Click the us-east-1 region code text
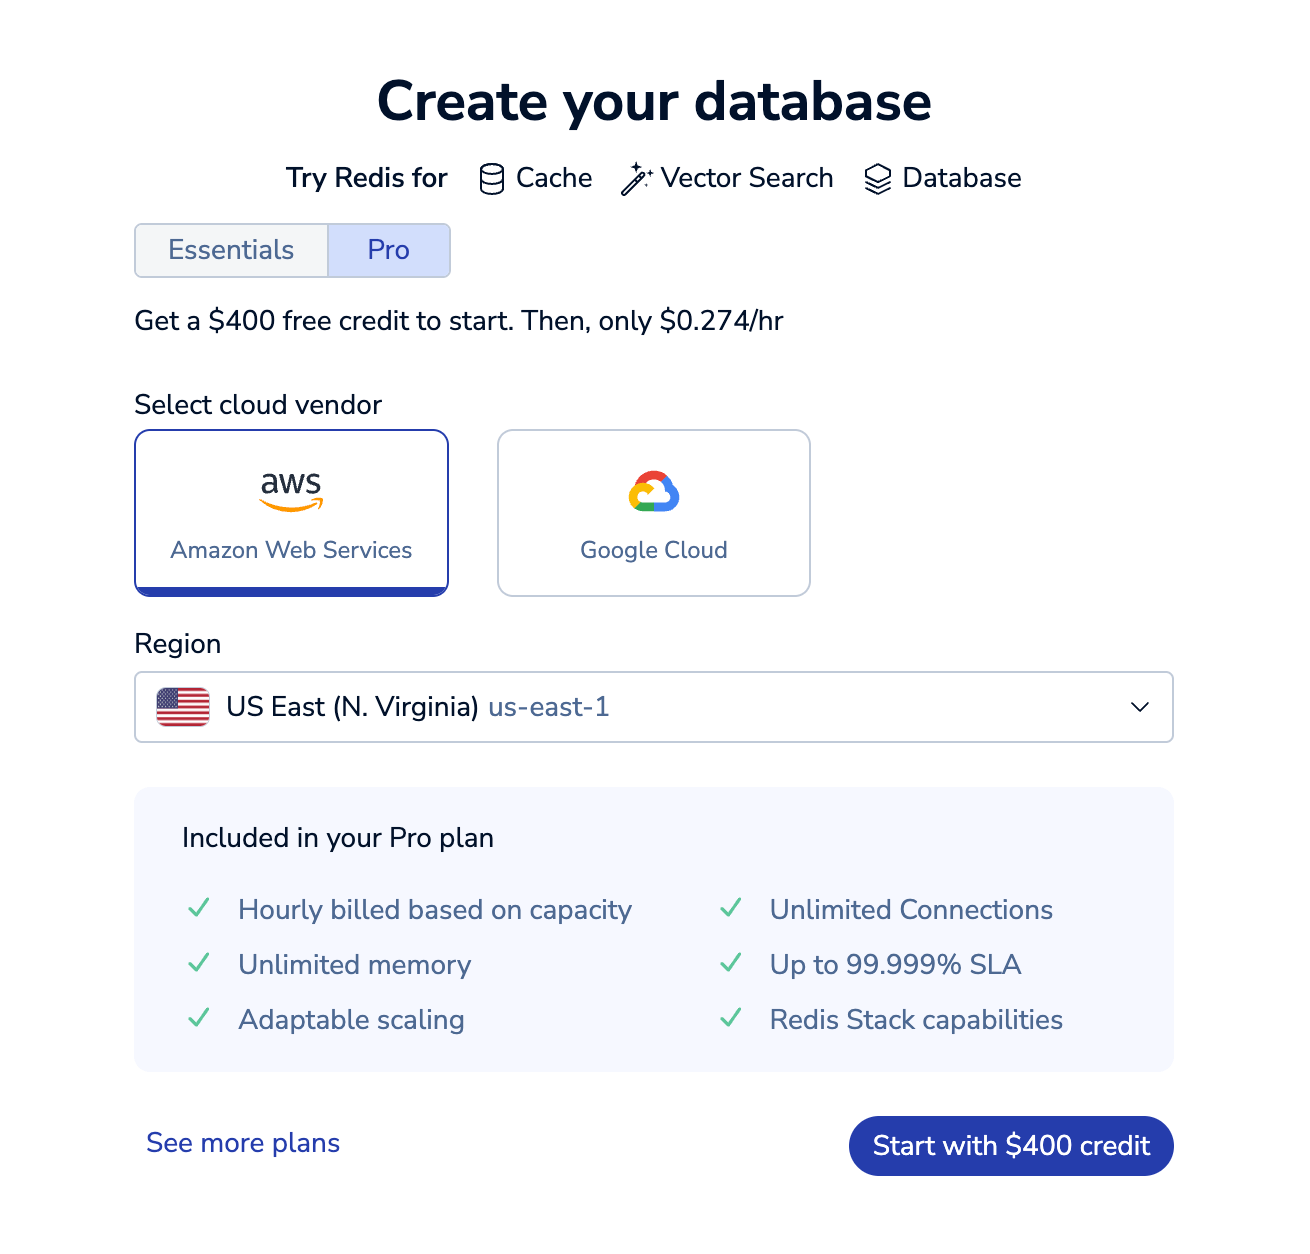 tap(549, 707)
